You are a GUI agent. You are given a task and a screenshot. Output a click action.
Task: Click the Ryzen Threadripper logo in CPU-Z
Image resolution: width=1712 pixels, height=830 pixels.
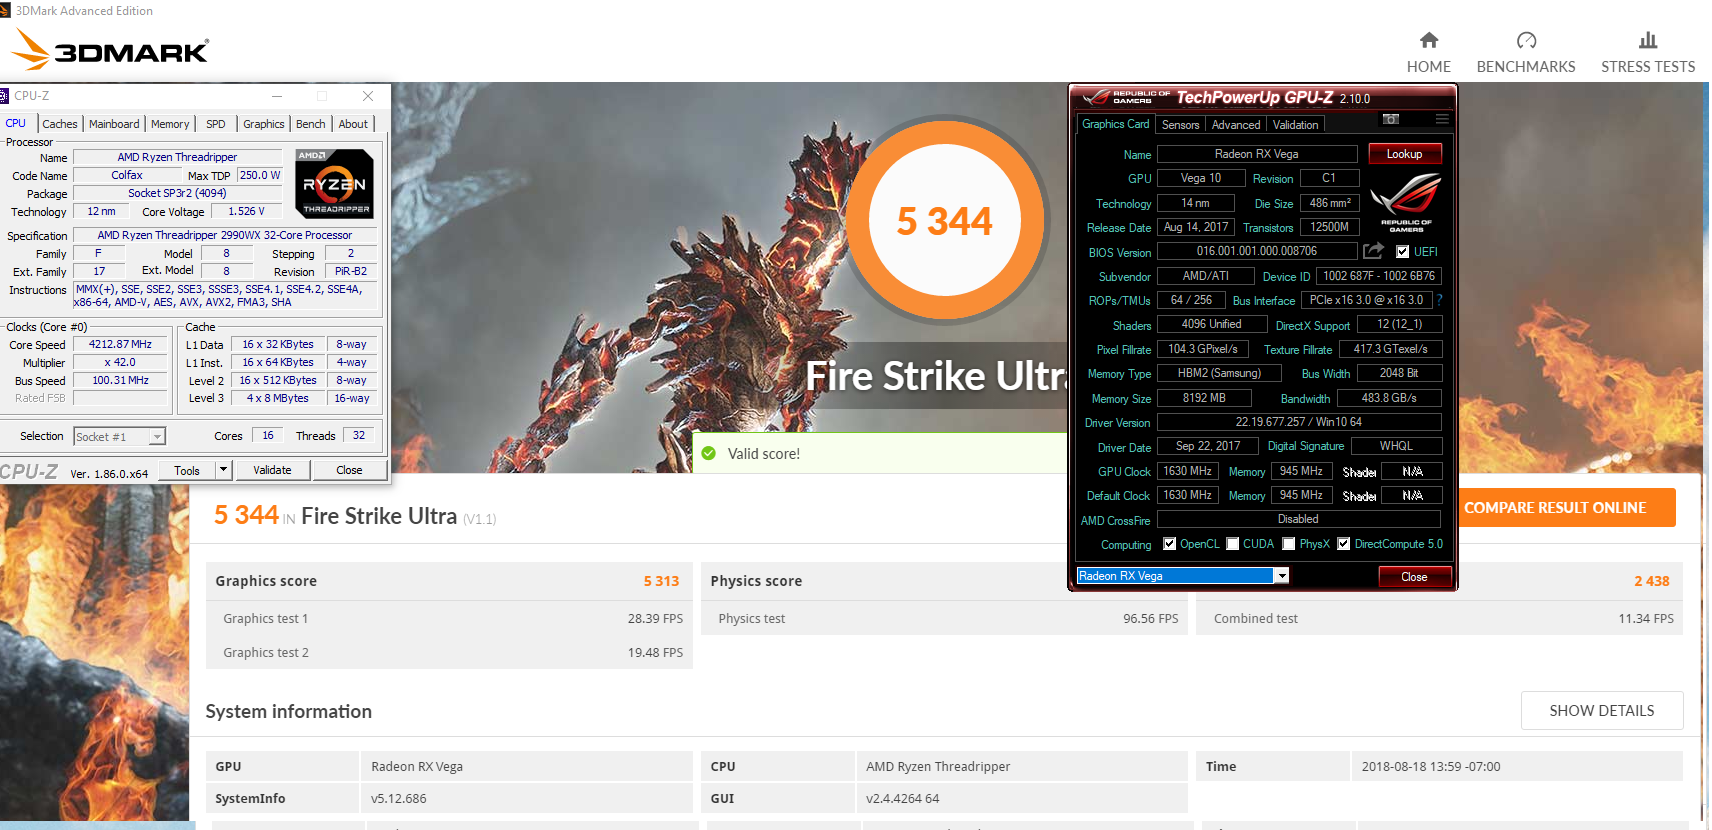click(x=335, y=184)
